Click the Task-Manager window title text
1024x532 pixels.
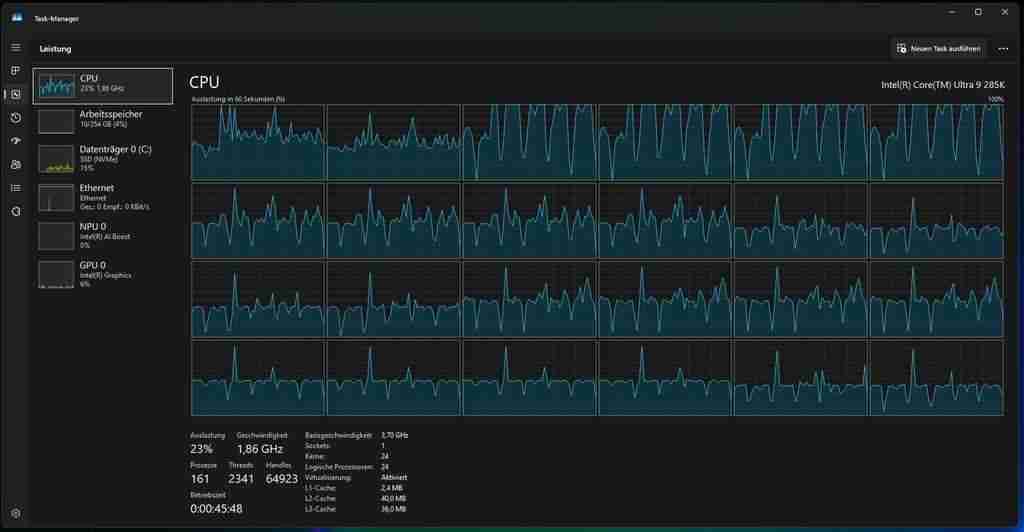click(x=56, y=19)
